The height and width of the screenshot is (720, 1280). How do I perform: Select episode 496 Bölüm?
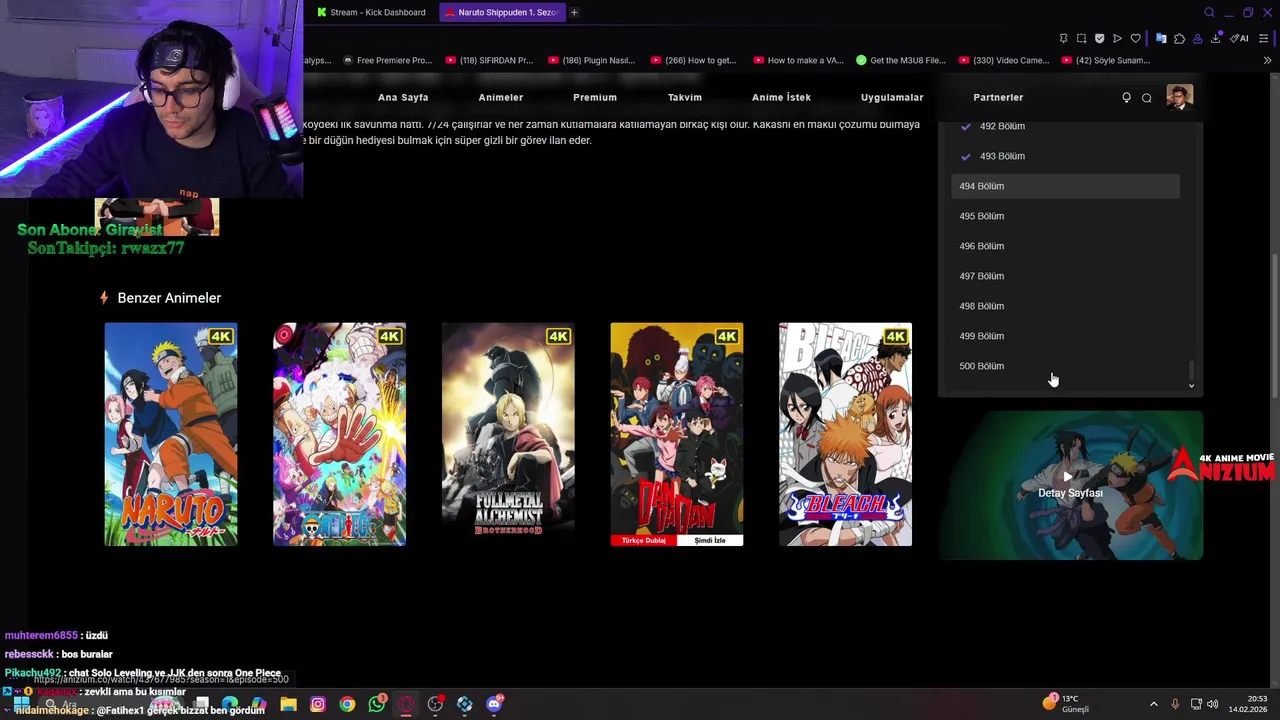click(x=1066, y=246)
